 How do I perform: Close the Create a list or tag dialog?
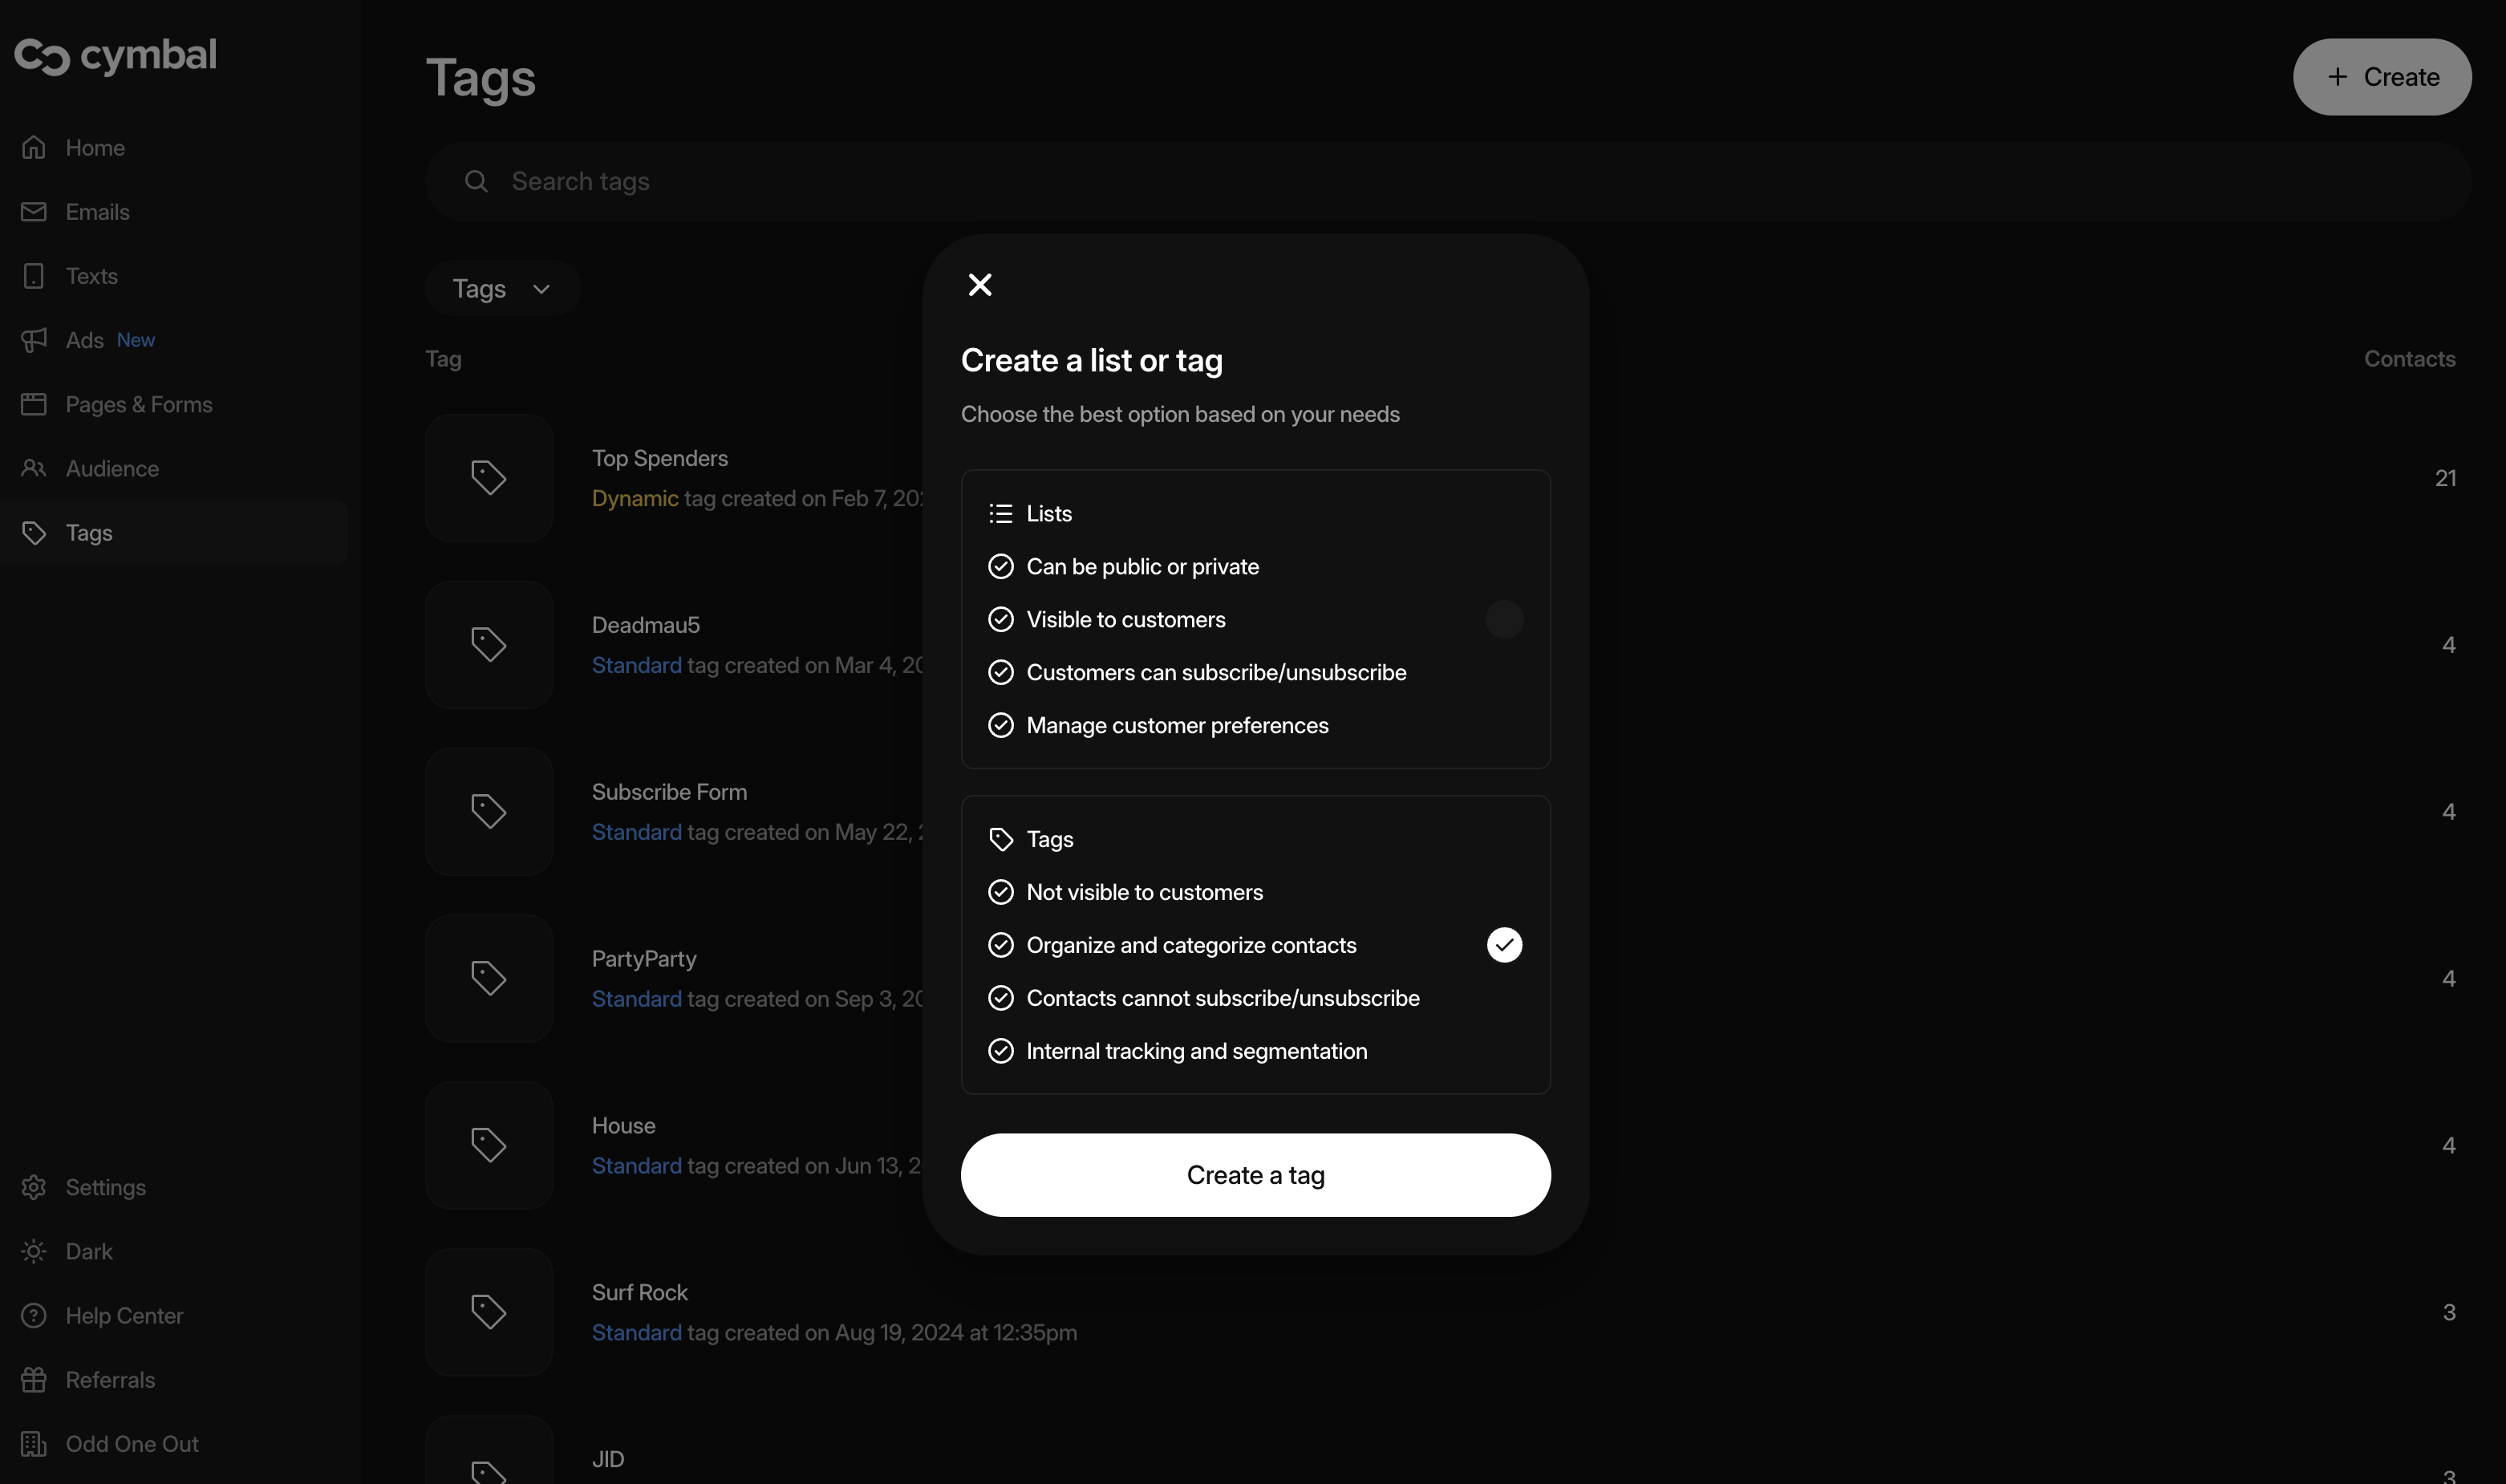click(x=979, y=285)
